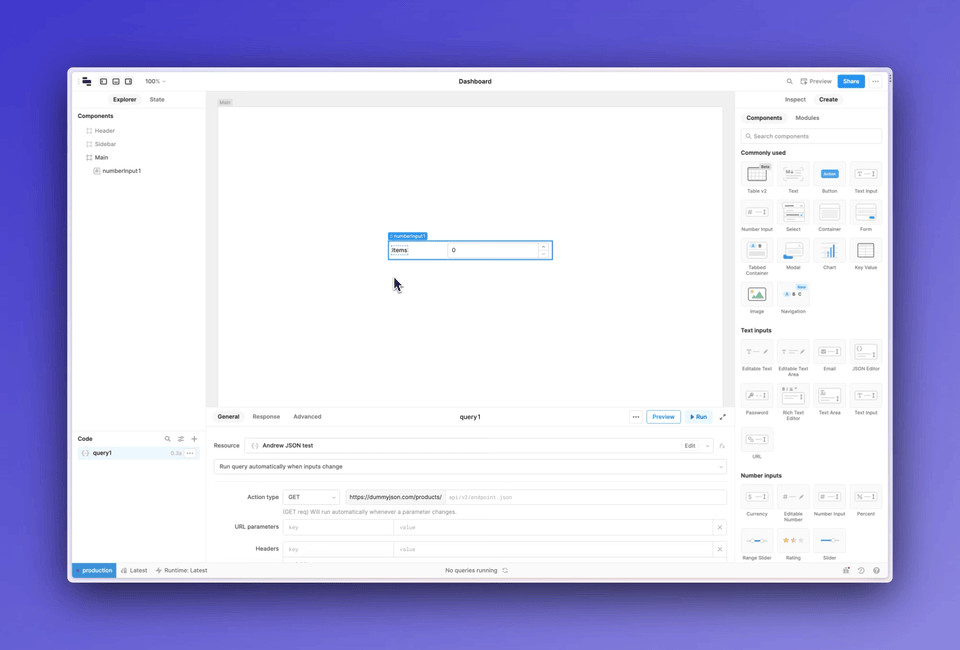Click the Share button
The height and width of the screenshot is (650, 960).
pos(851,81)
